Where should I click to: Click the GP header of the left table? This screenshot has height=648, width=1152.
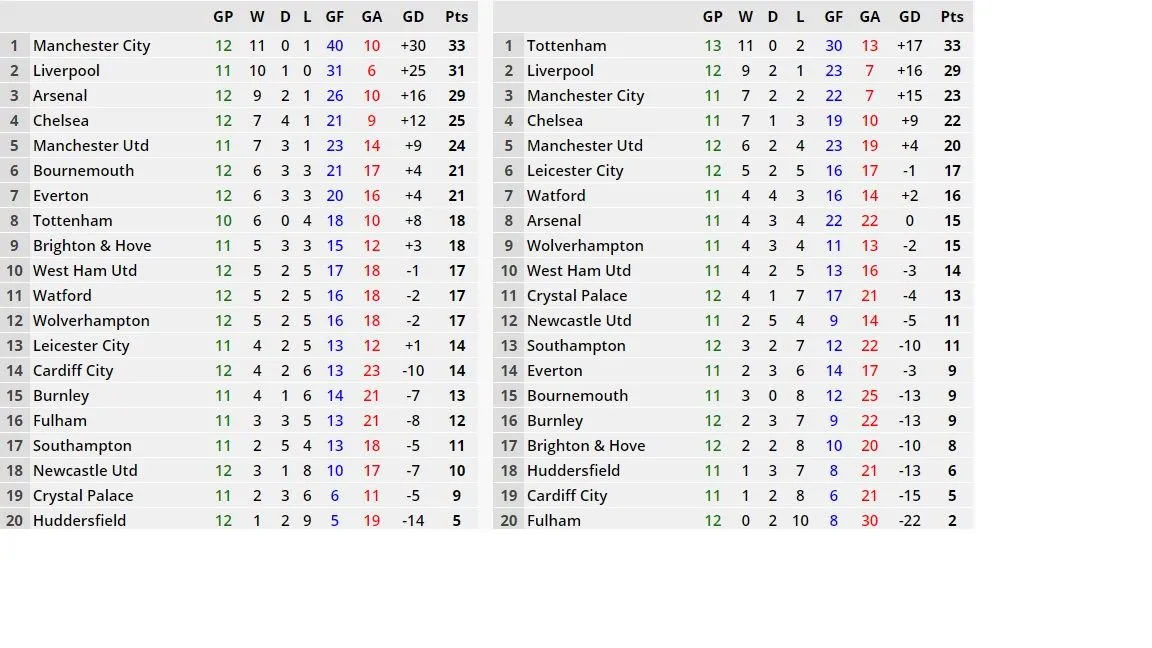tap(223, 16)
